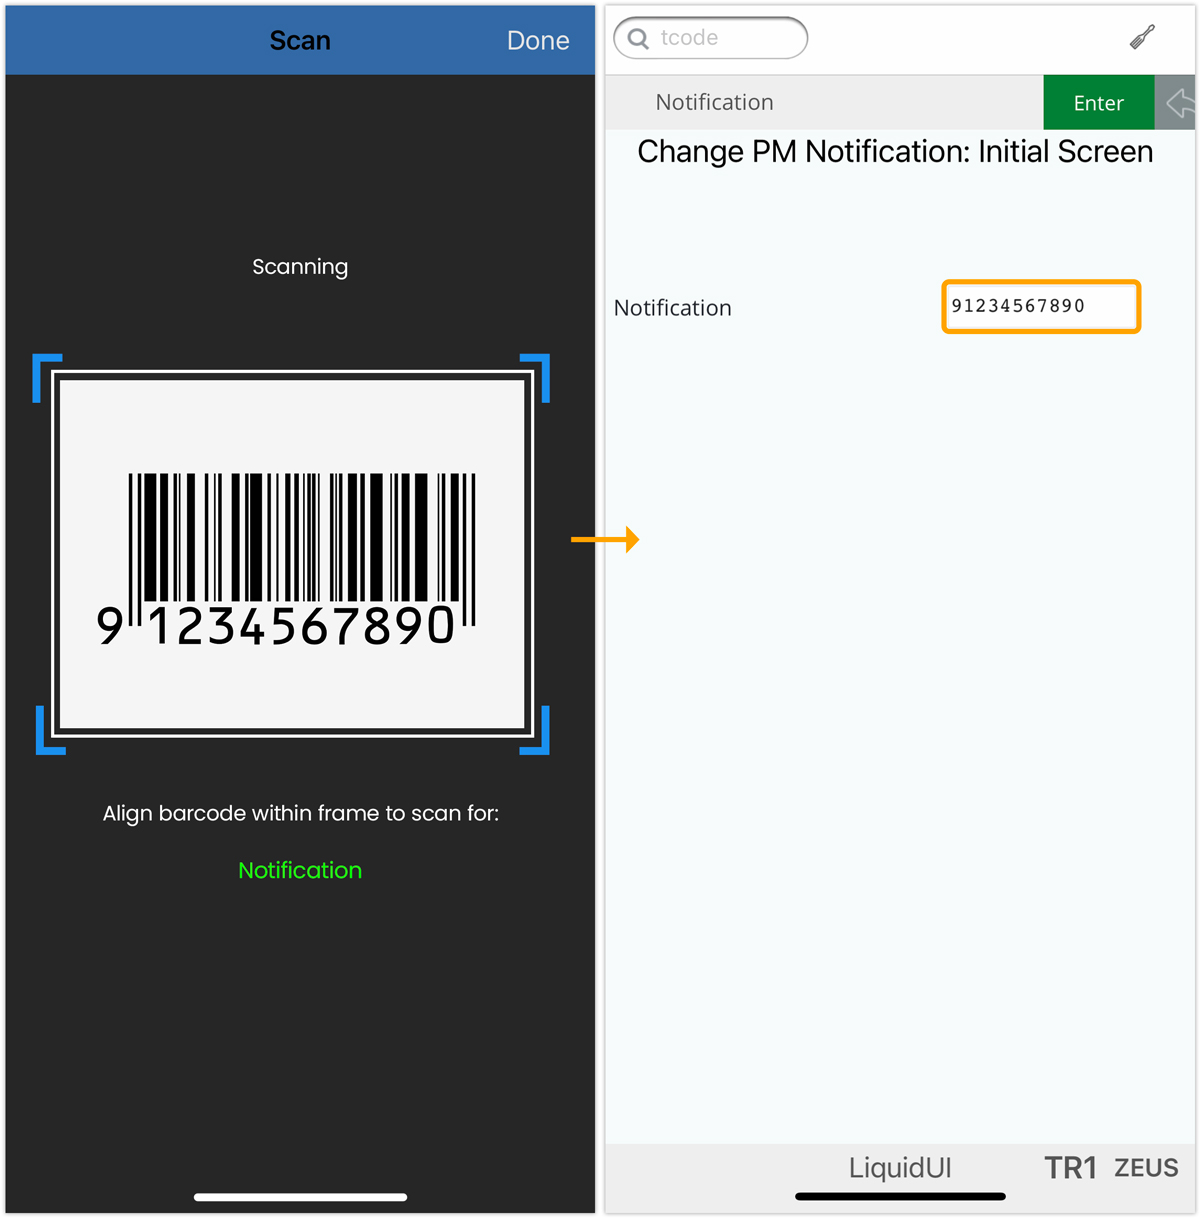Click the gray back arrow icon
The width and height of the screenshot is (1200, 1218).
click(1177, 103)
